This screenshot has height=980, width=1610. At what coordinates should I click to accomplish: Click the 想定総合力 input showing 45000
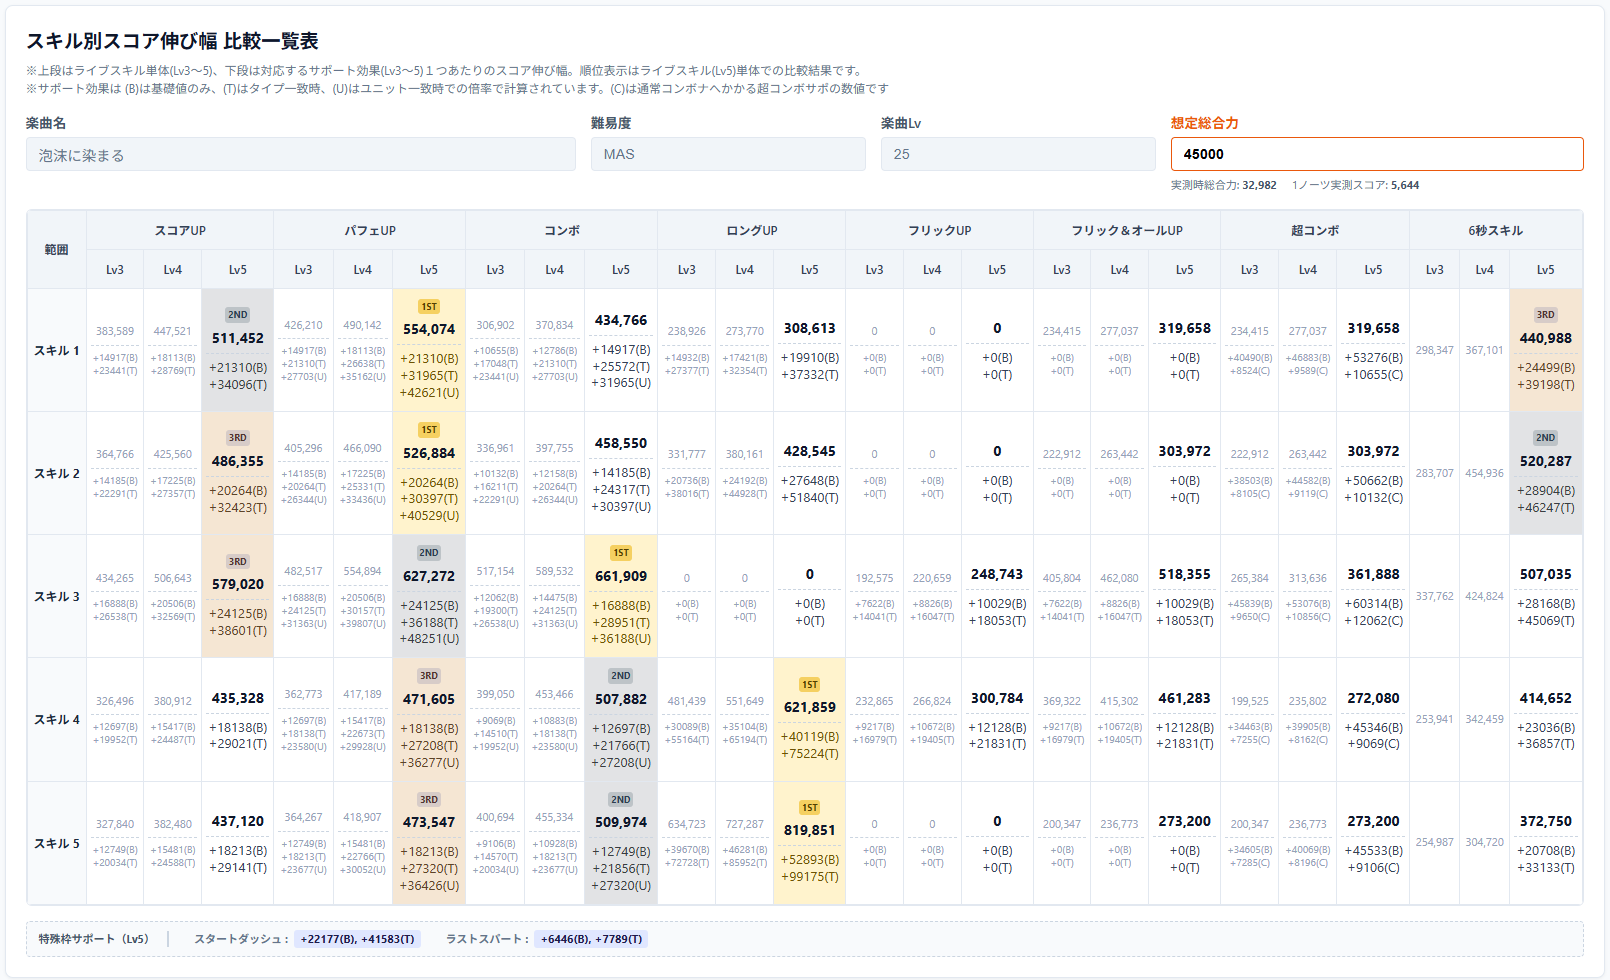coord(1377,154)
